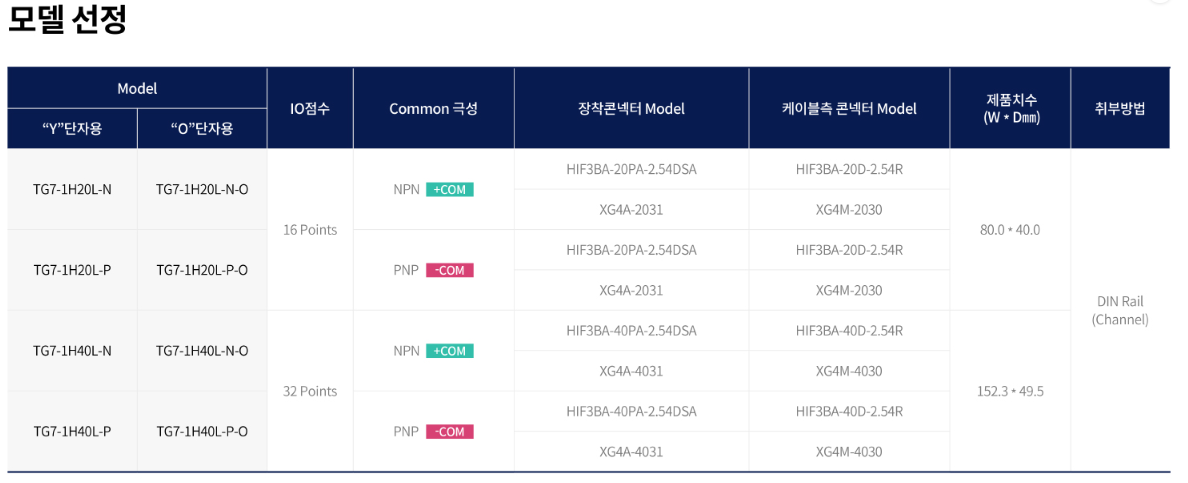Click the 장착콘넥터 Model column header
Image resolution: width=1188 pixels, height=483 pixels.
pos(631,108)
